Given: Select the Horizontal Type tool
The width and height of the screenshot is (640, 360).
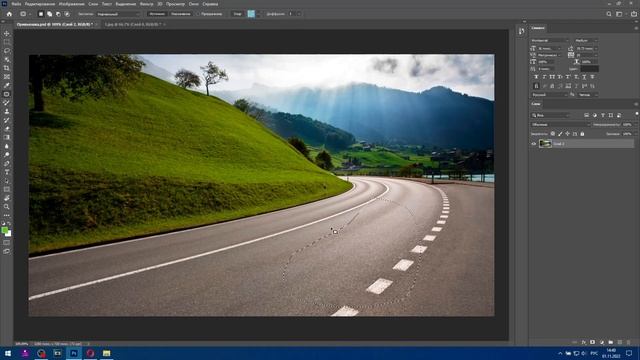Looking at the screenshot, I should 7,172.
